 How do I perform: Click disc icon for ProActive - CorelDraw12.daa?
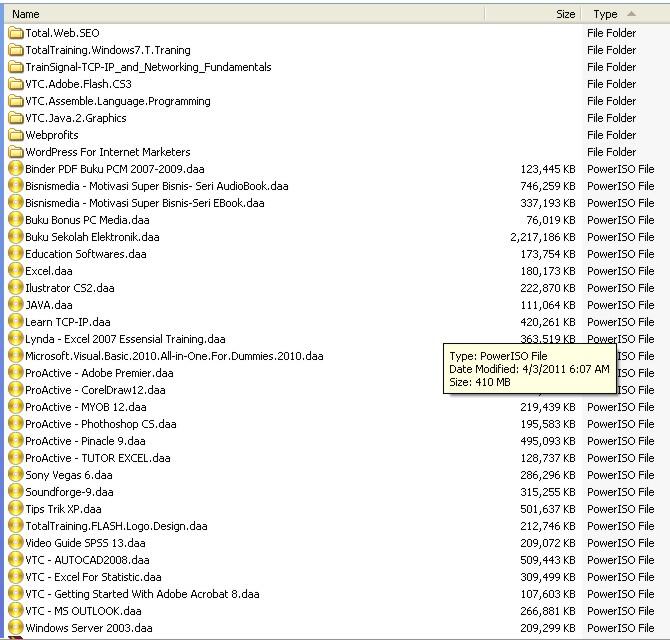coord(16,390)
